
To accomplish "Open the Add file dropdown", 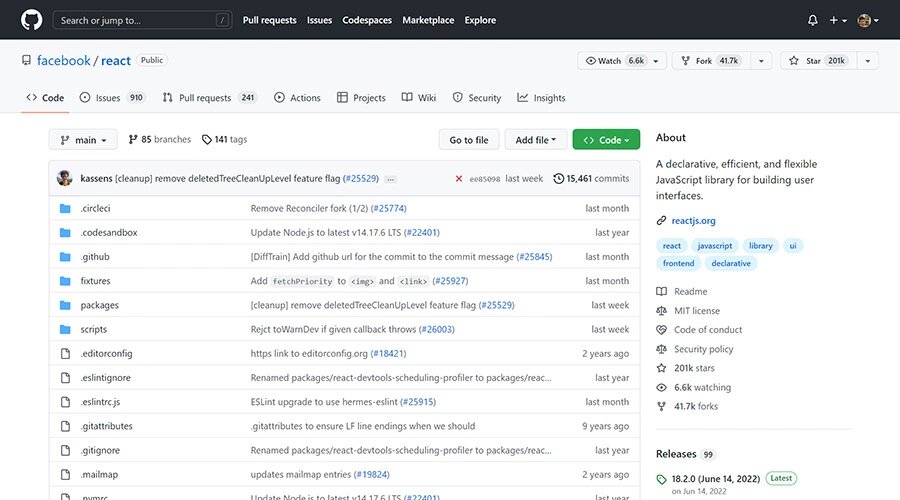I will 536,139.
